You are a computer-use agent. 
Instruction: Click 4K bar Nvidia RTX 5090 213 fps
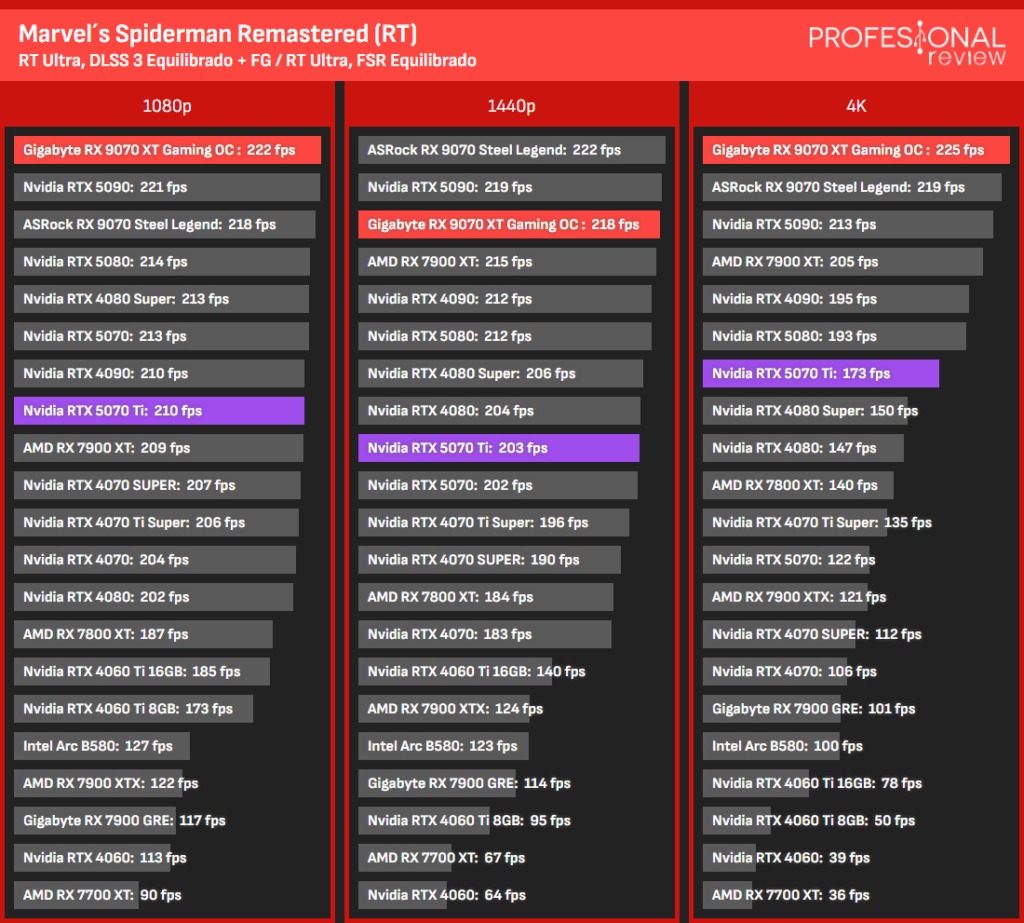848,225
